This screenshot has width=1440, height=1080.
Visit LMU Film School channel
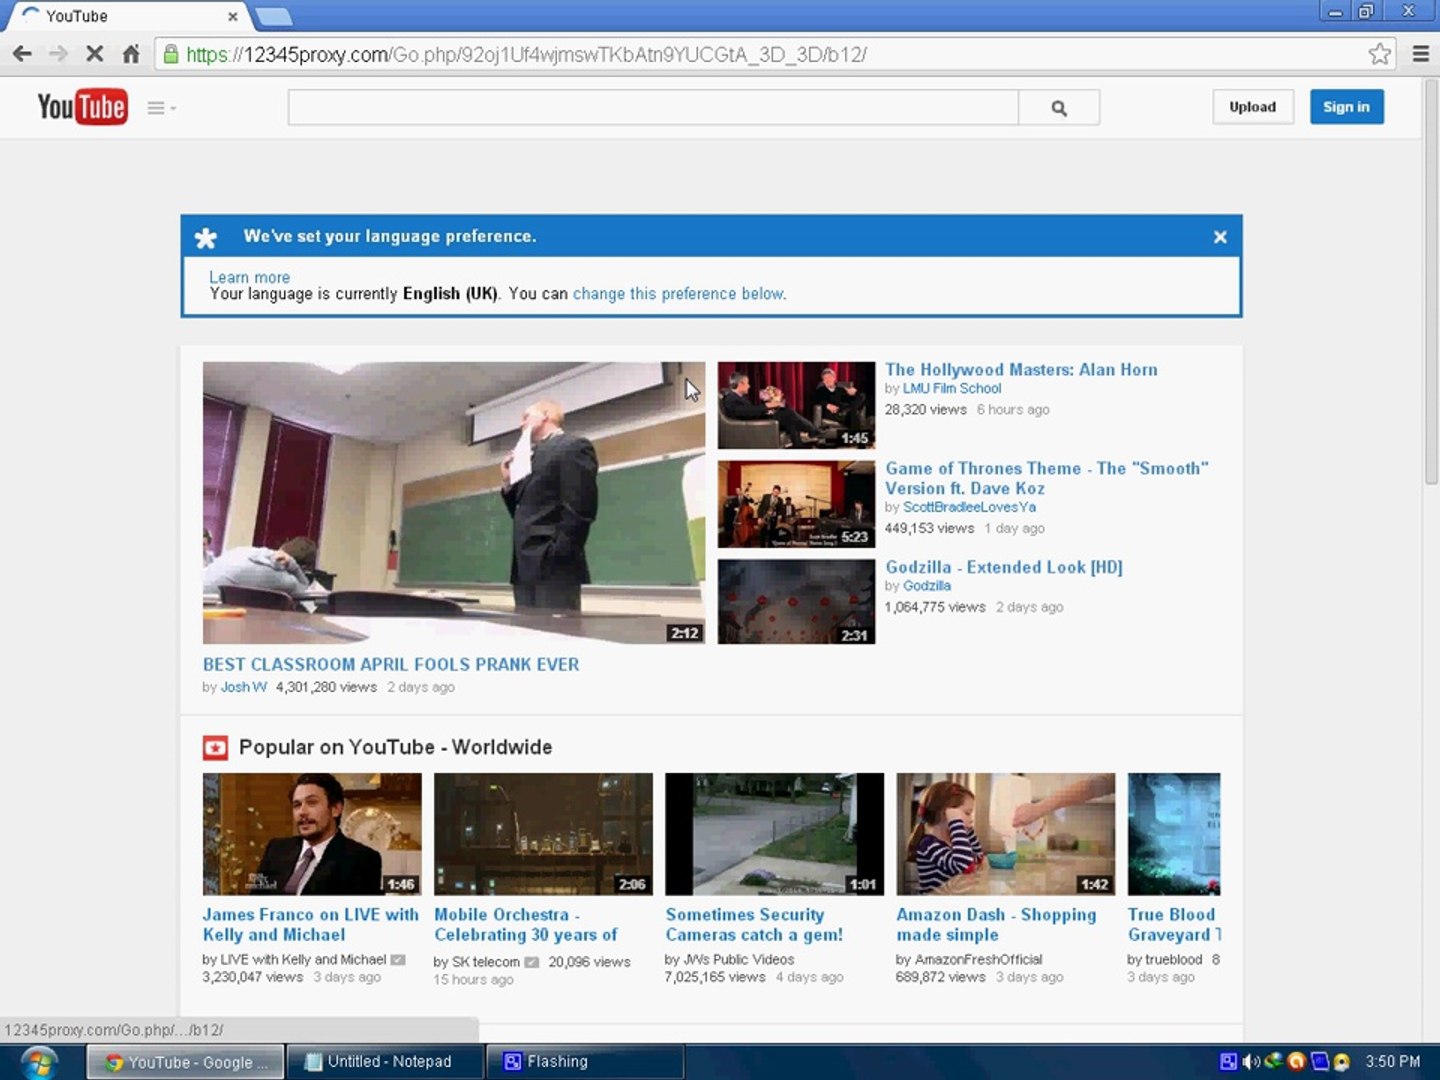tap(952, 389)
